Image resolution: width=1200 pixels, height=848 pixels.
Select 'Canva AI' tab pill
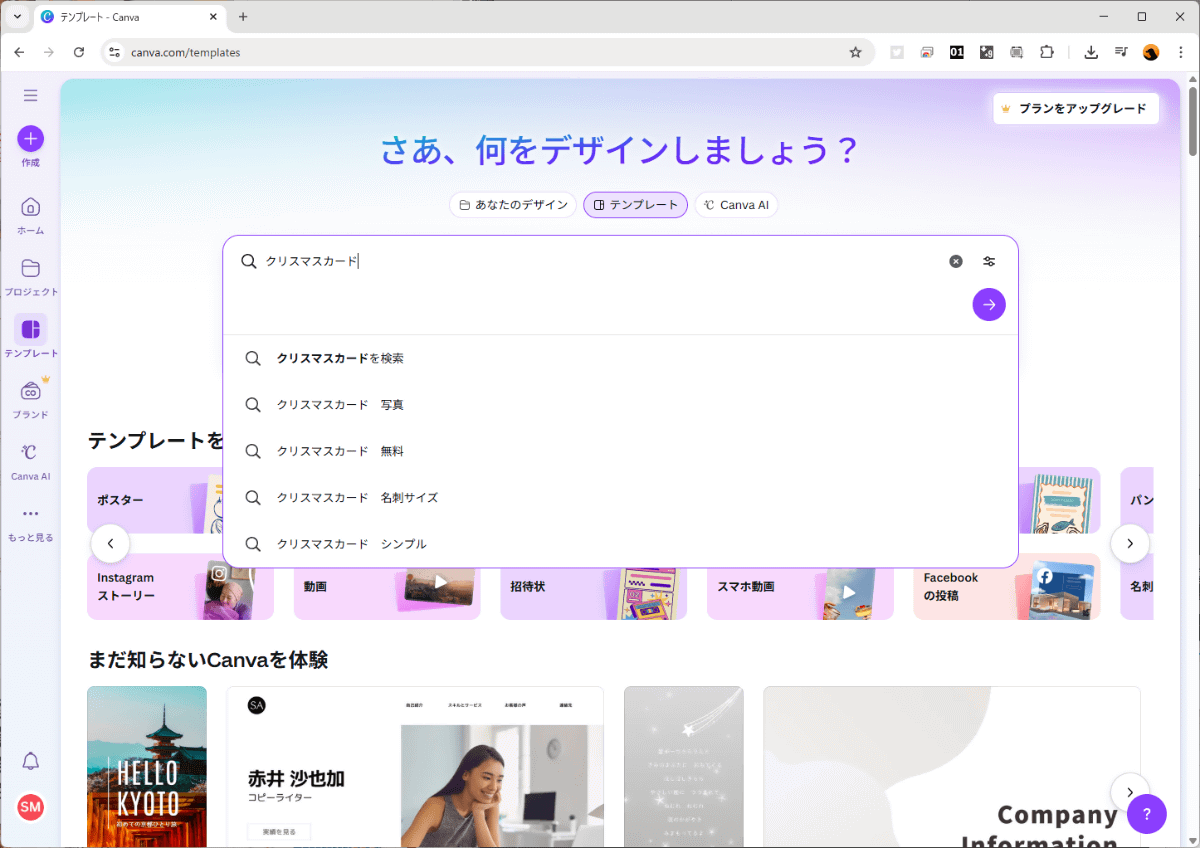[736, 205]
